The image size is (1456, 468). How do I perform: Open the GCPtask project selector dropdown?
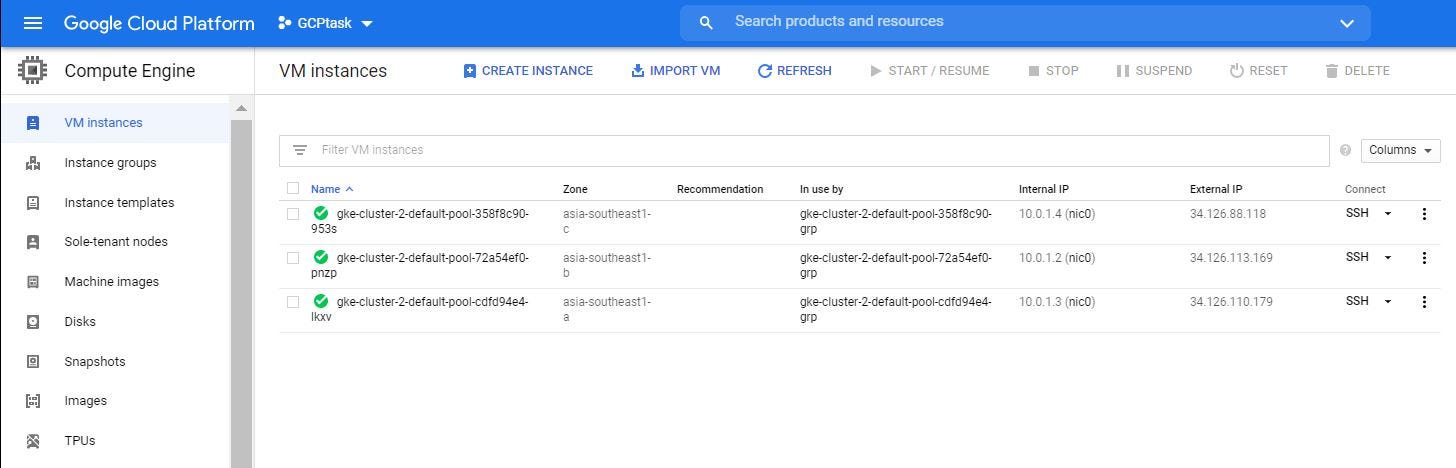coord(325,23)
